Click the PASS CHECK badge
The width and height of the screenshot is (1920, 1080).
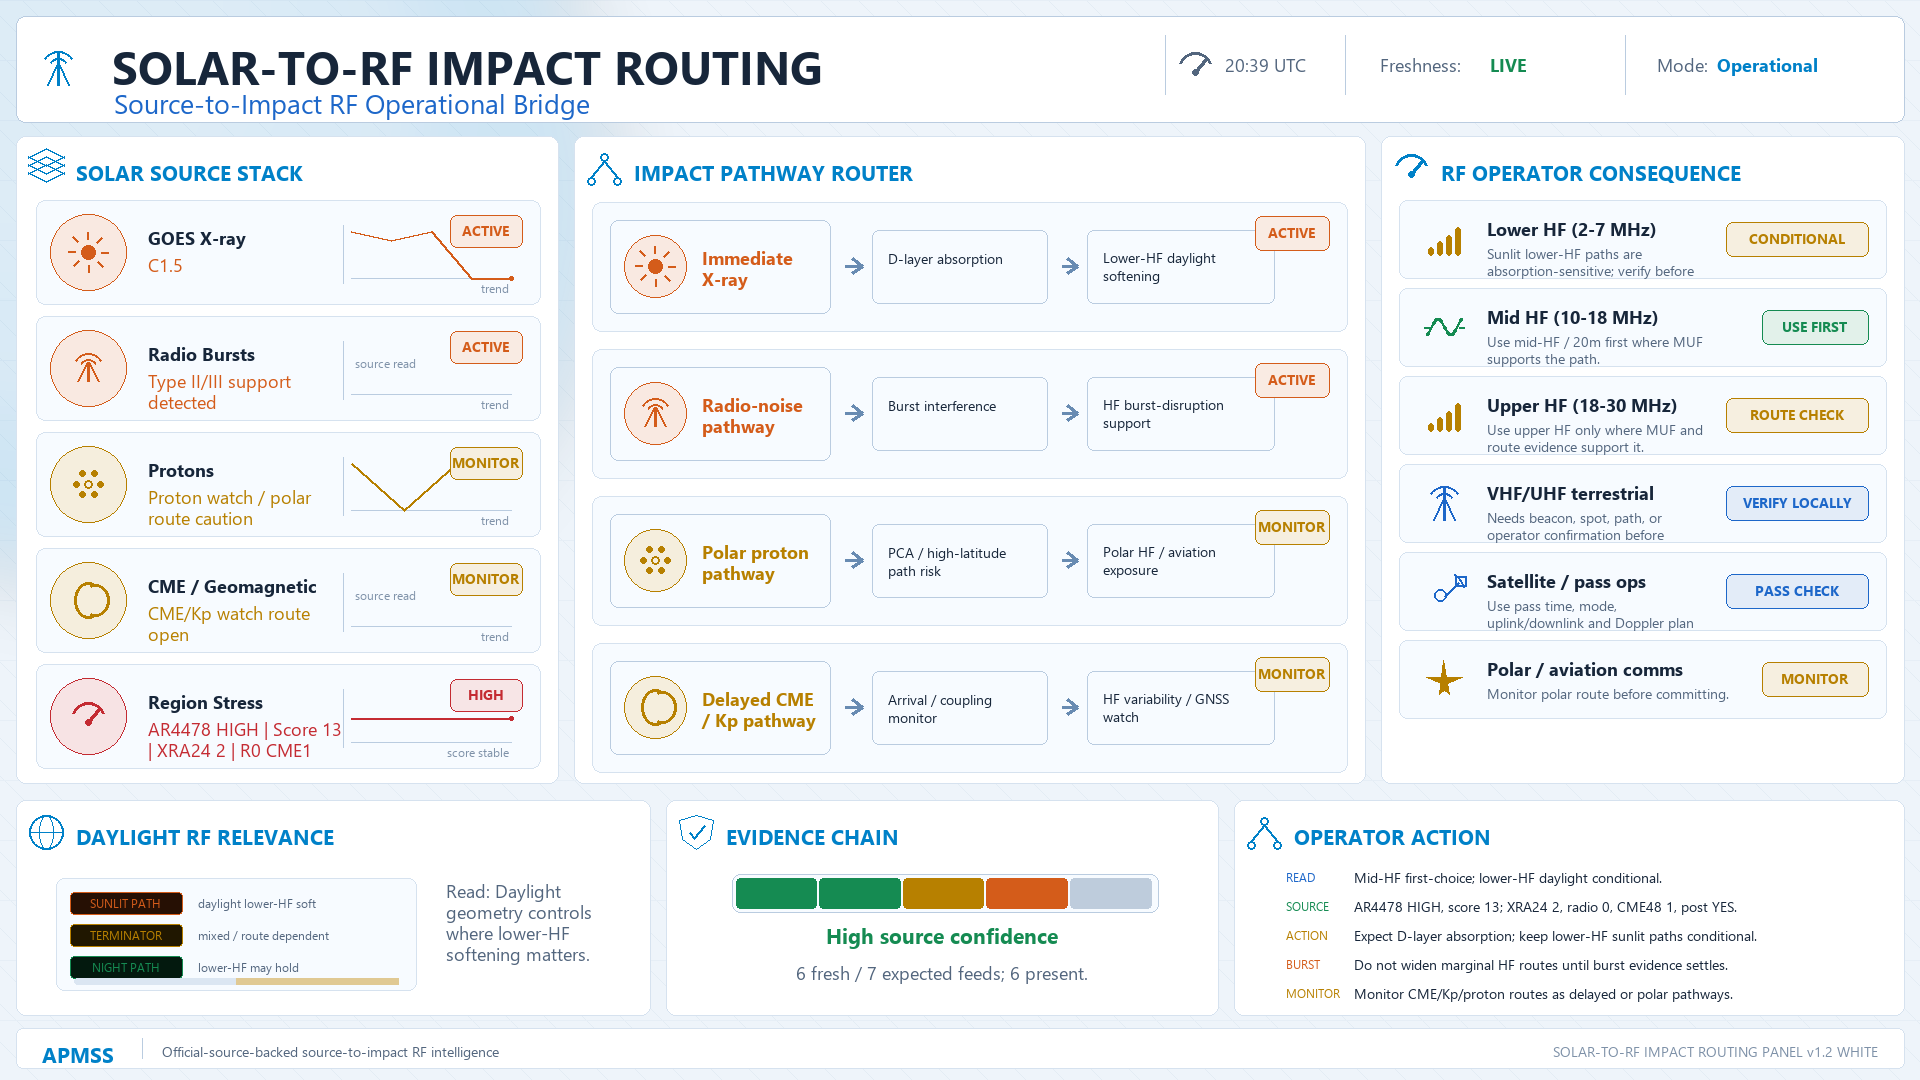[1797, 591]
